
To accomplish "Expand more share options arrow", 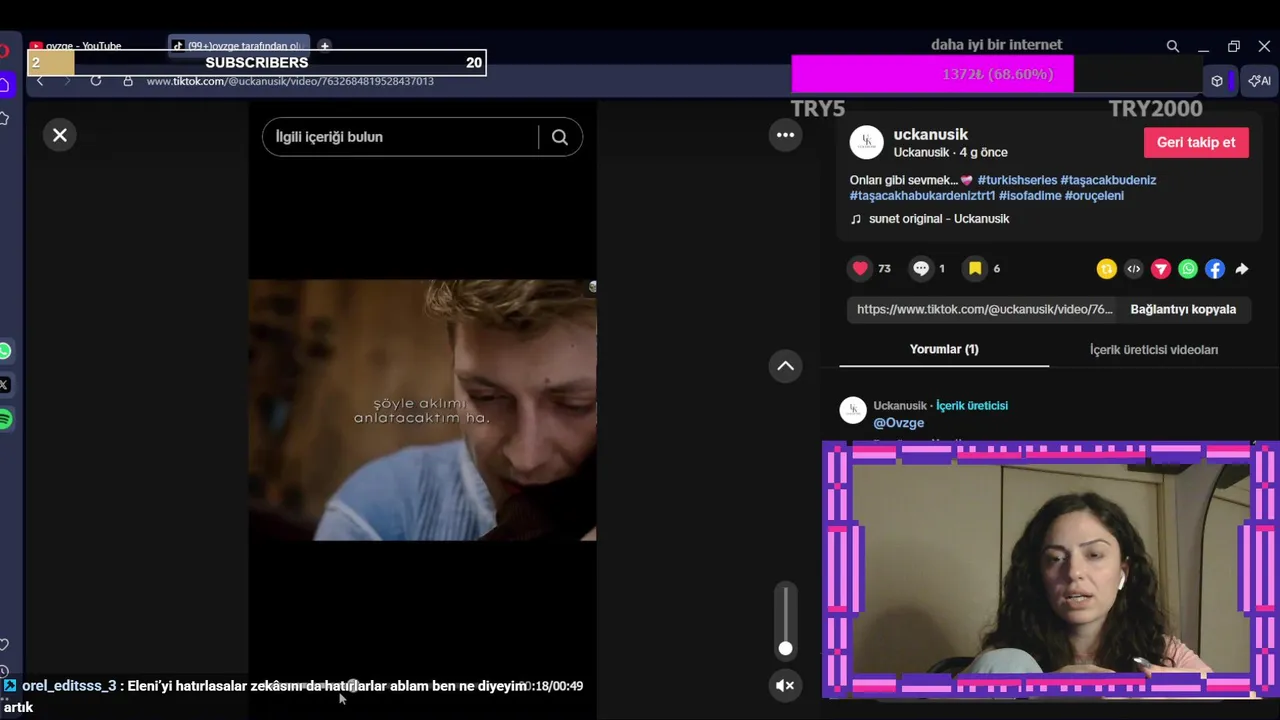I will click(x=1241, y=269).
